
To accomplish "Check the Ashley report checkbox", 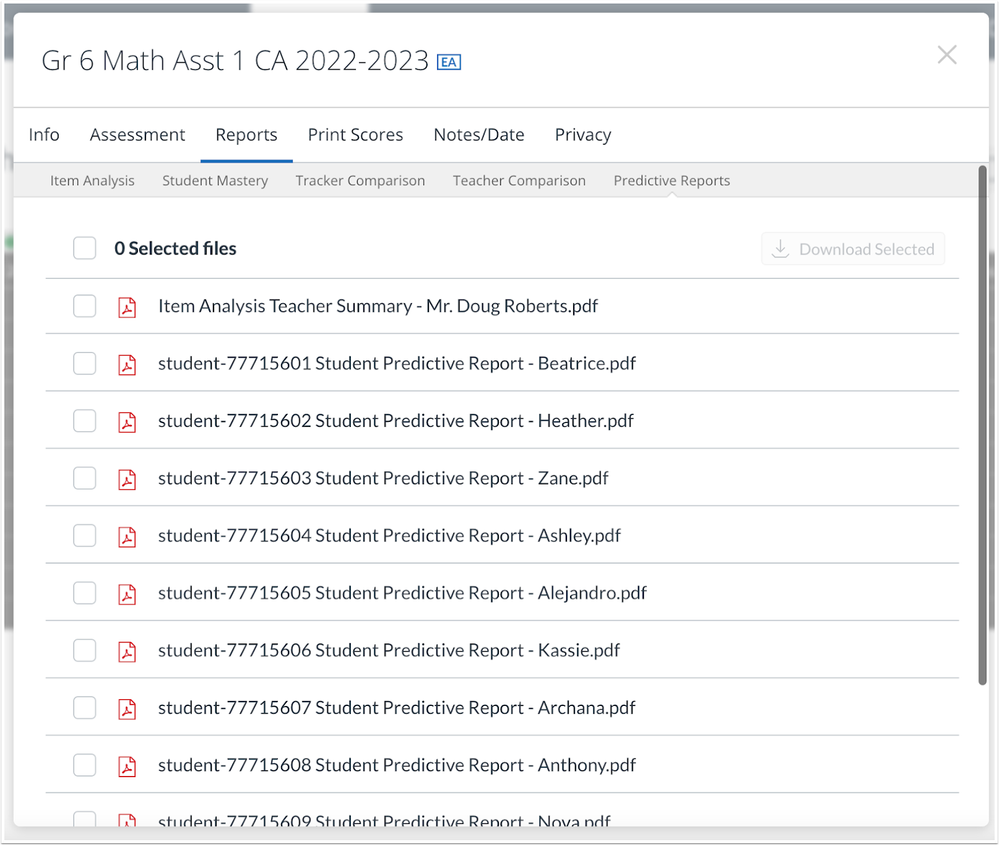I will (85, 535).
